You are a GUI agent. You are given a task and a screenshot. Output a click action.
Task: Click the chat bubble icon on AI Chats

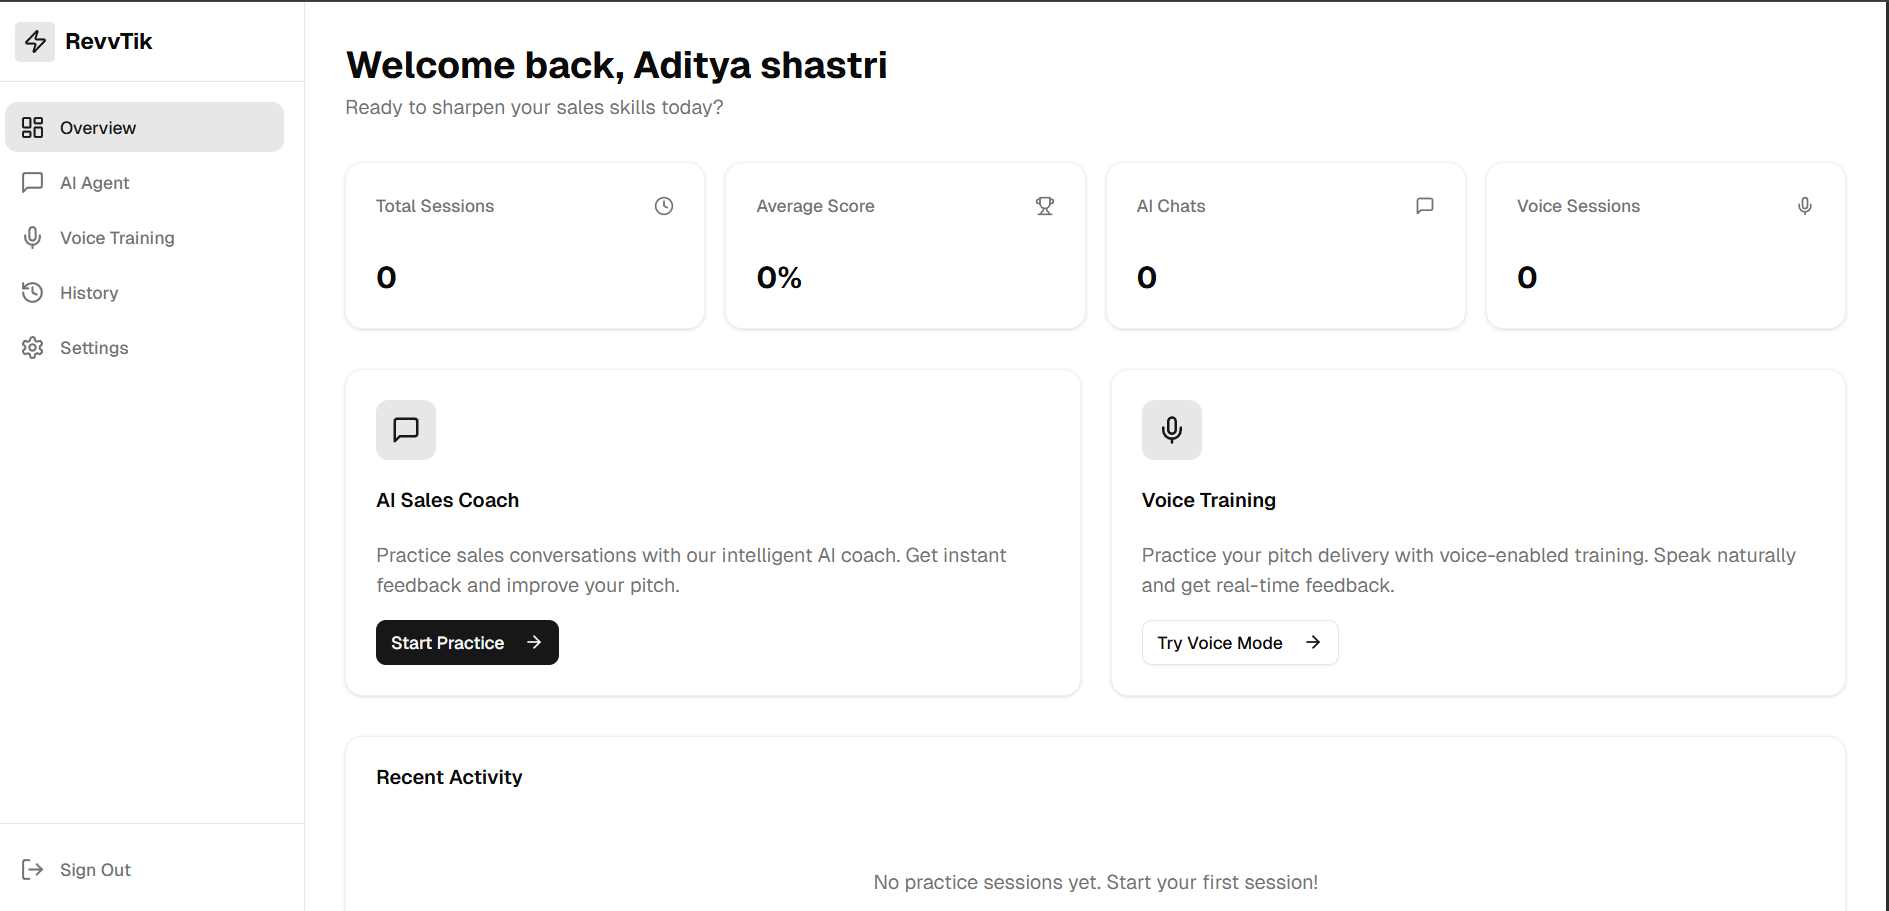coord(1425,206)
